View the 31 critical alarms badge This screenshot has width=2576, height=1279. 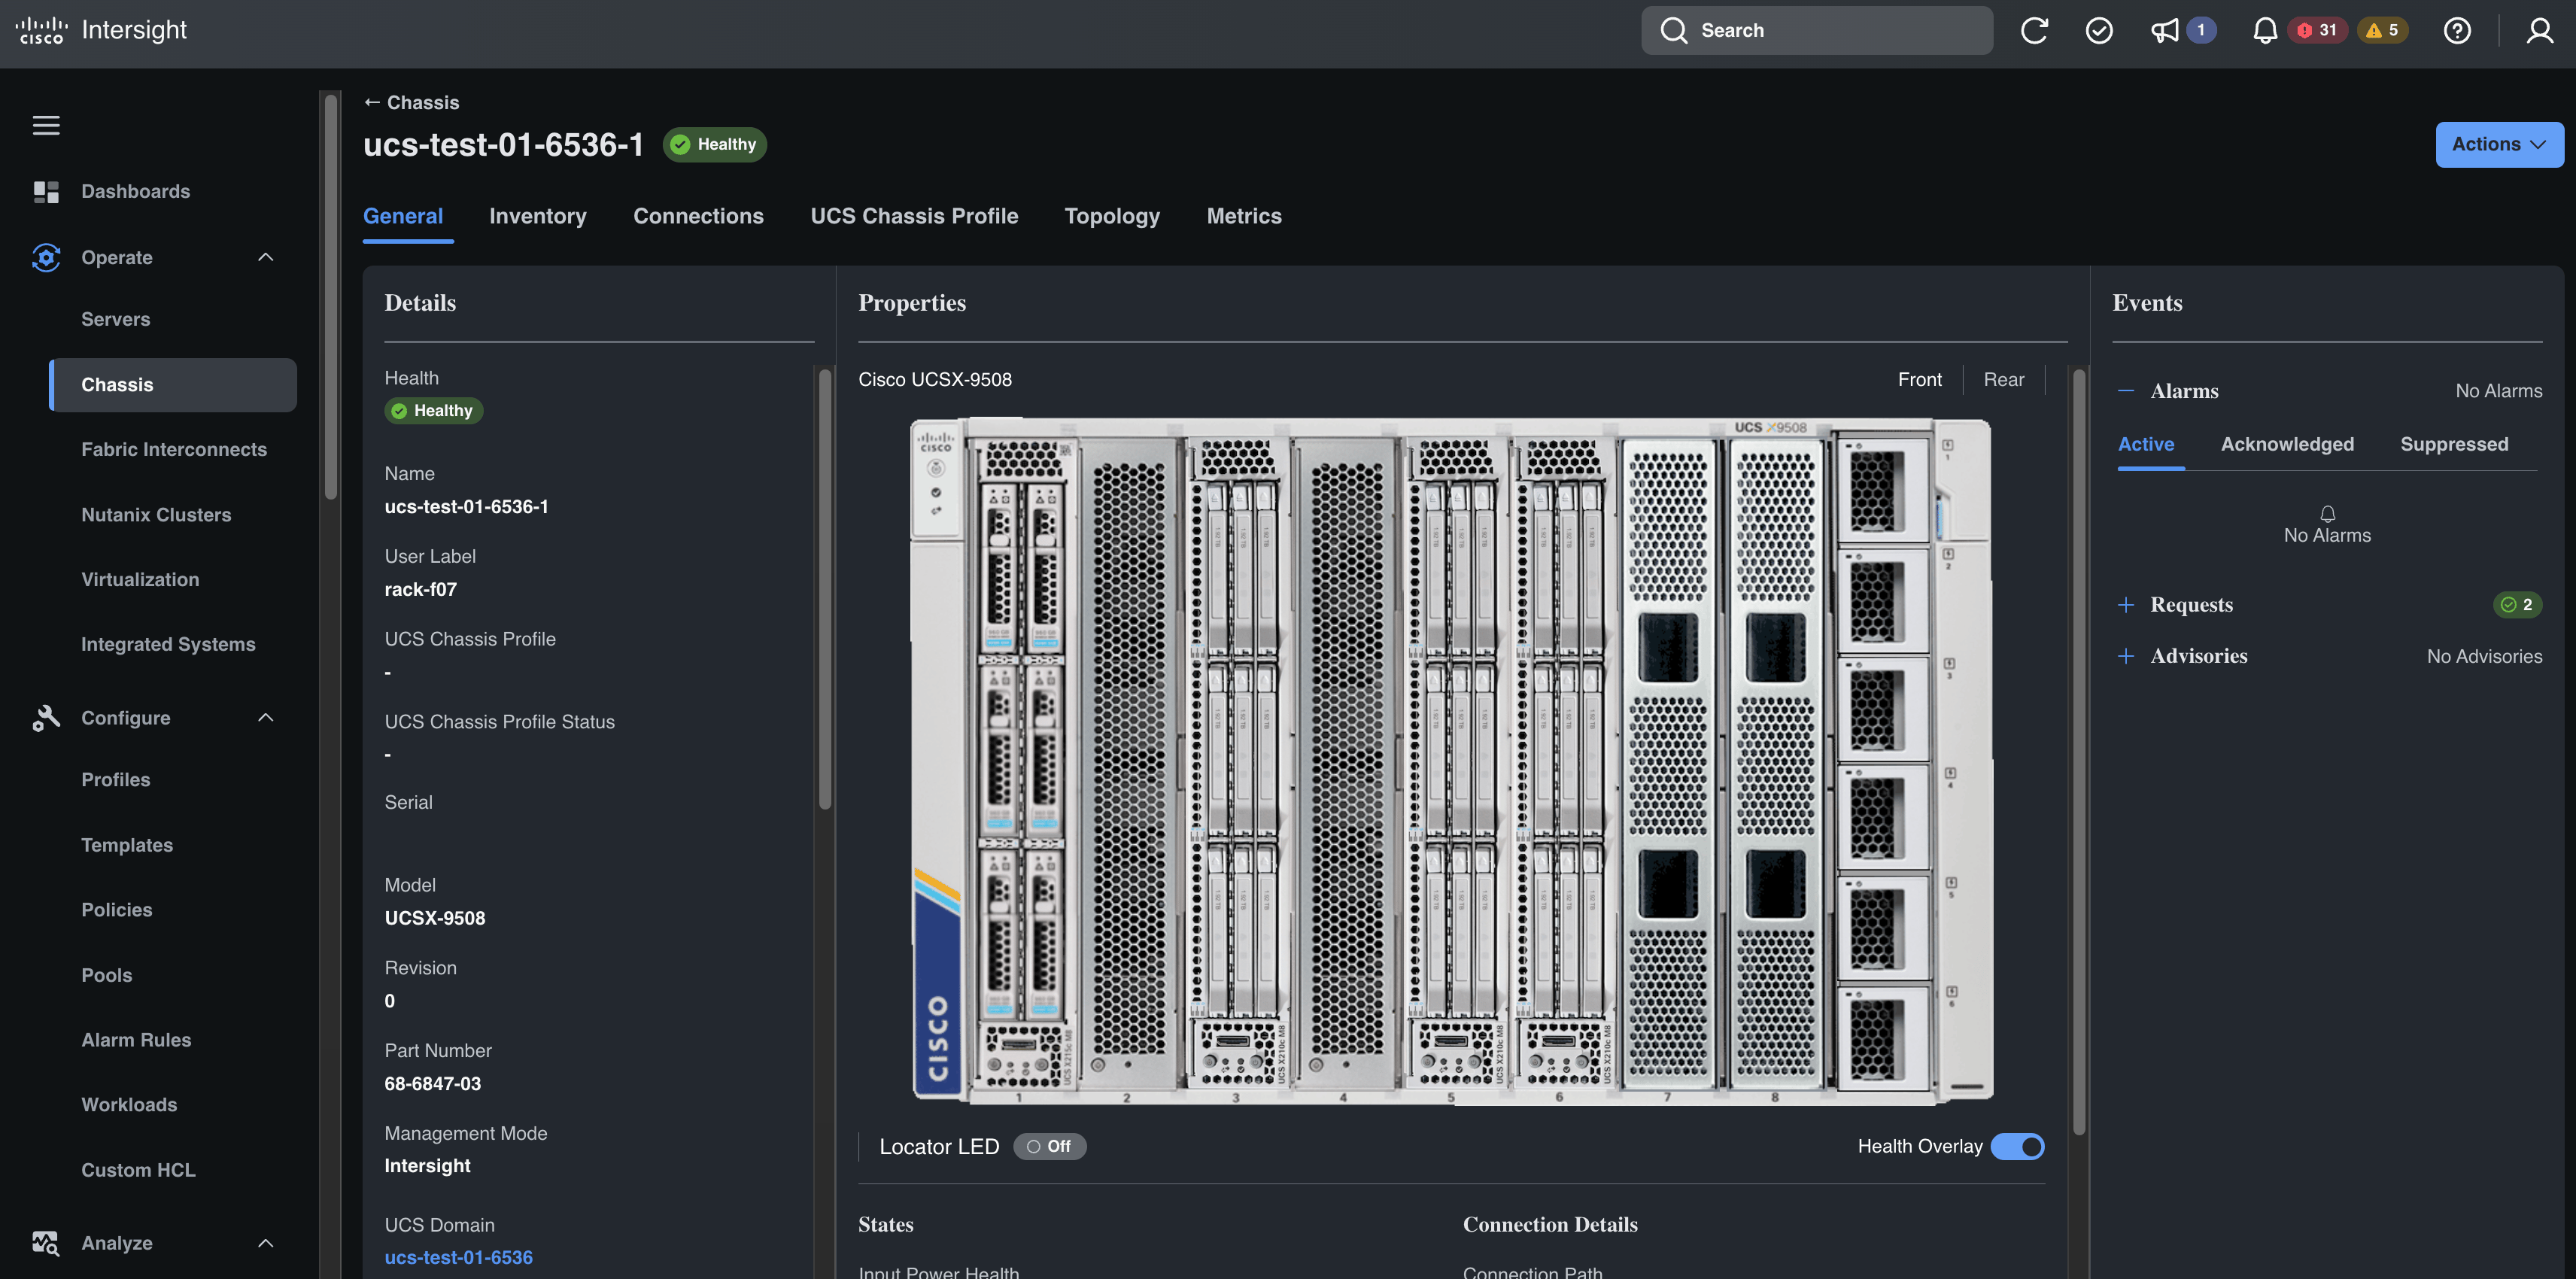(2317, 30)
